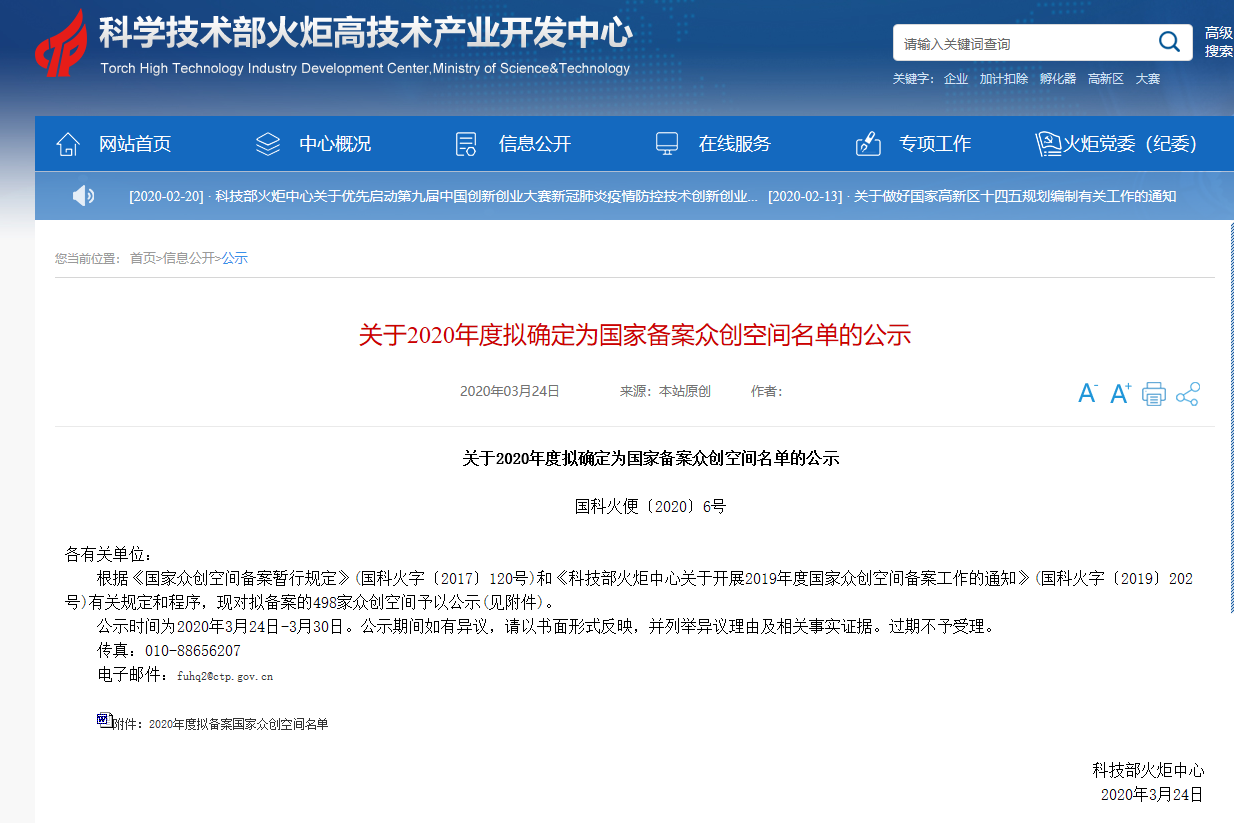Click the keyword search input field
Image resolution: width=1234 pixels, height=823 pixels.
click(1024, 43)
